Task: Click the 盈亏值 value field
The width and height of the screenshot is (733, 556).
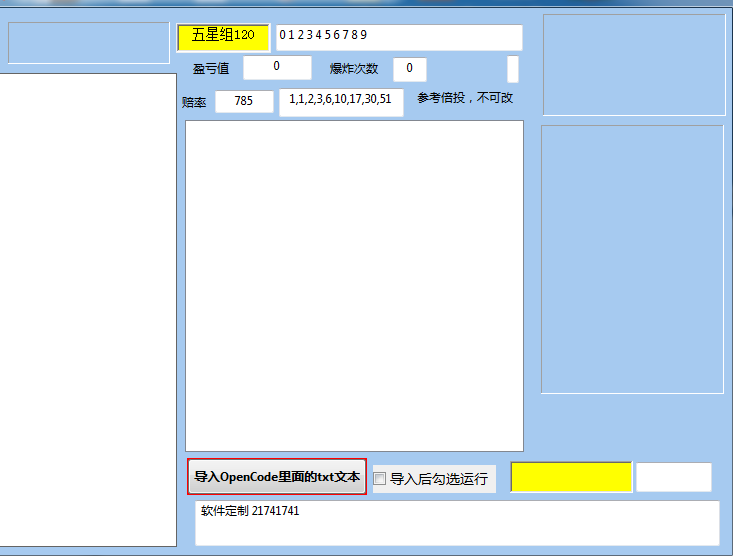Action: point(277,67)
